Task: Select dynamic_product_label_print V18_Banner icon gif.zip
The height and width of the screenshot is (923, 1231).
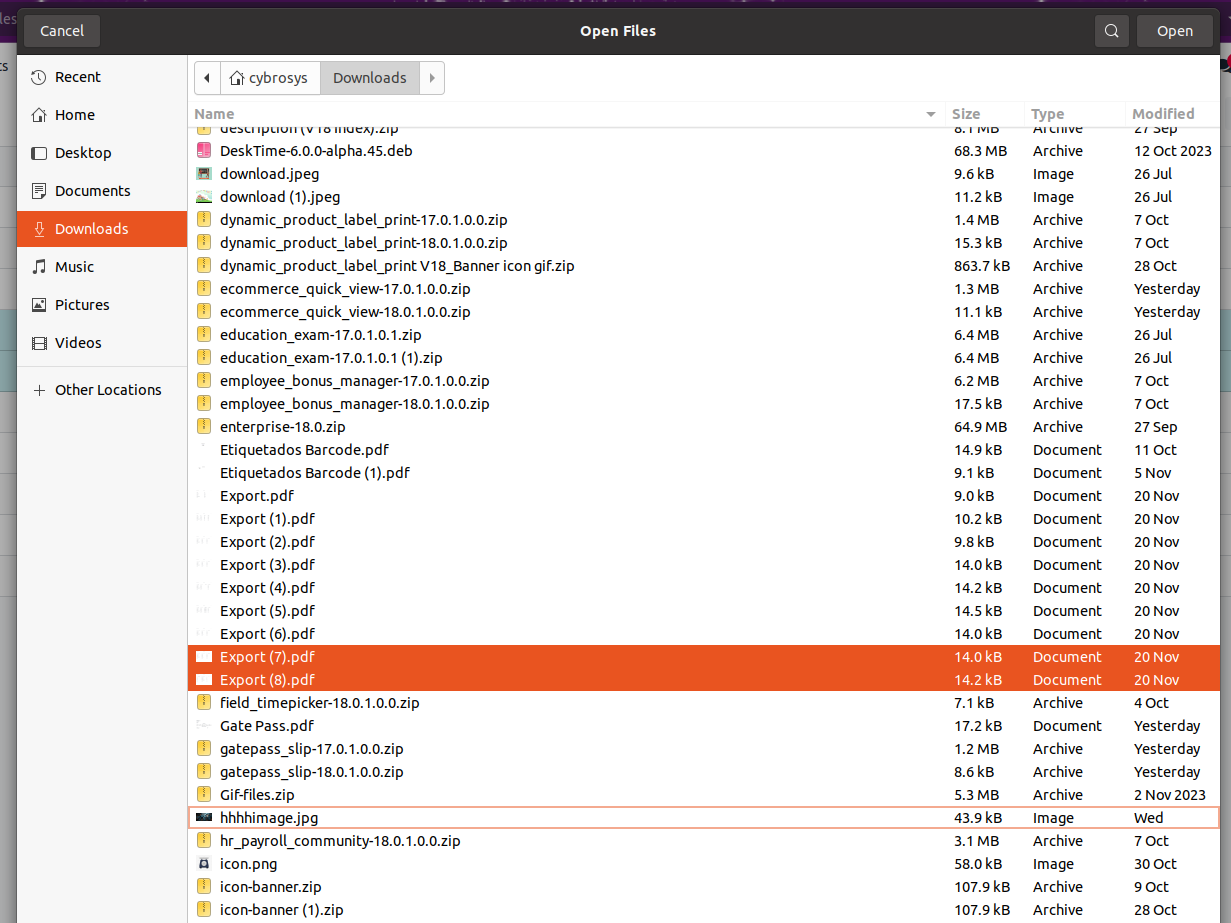Action: click(x=397, y=266)
